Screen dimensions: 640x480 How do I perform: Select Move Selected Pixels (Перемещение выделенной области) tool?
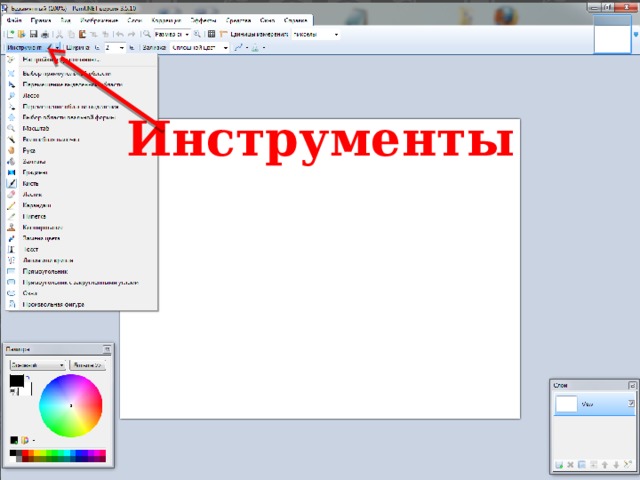tap(82, 84)
